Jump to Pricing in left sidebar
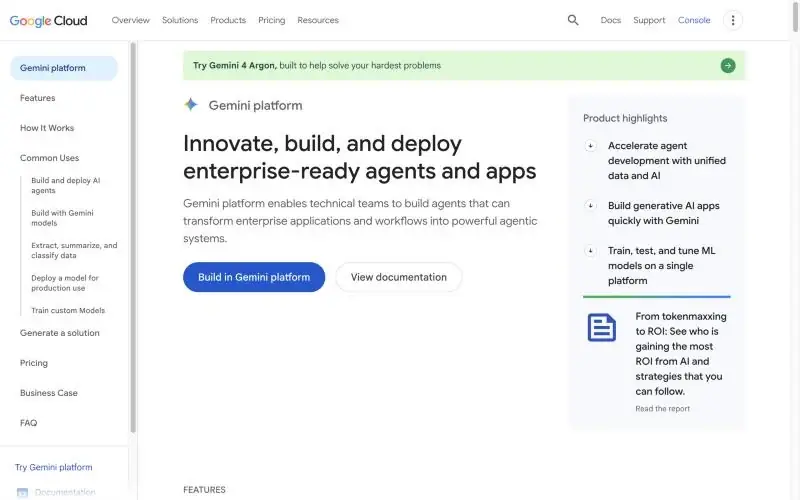This screenshot has width=800, height=500. click(34, 363)
